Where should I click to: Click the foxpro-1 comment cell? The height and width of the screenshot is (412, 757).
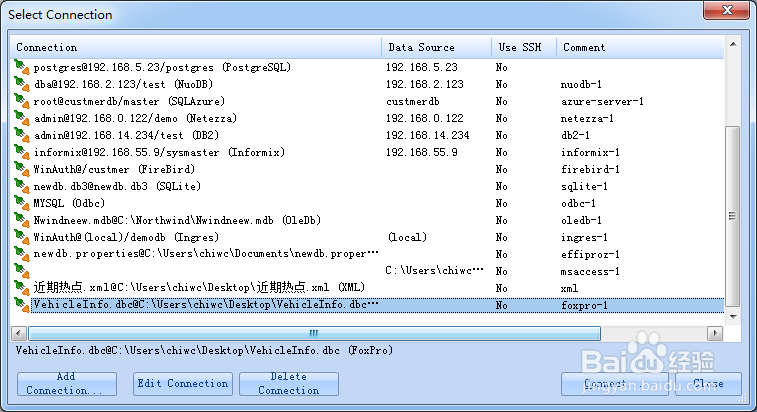[584, 305]
